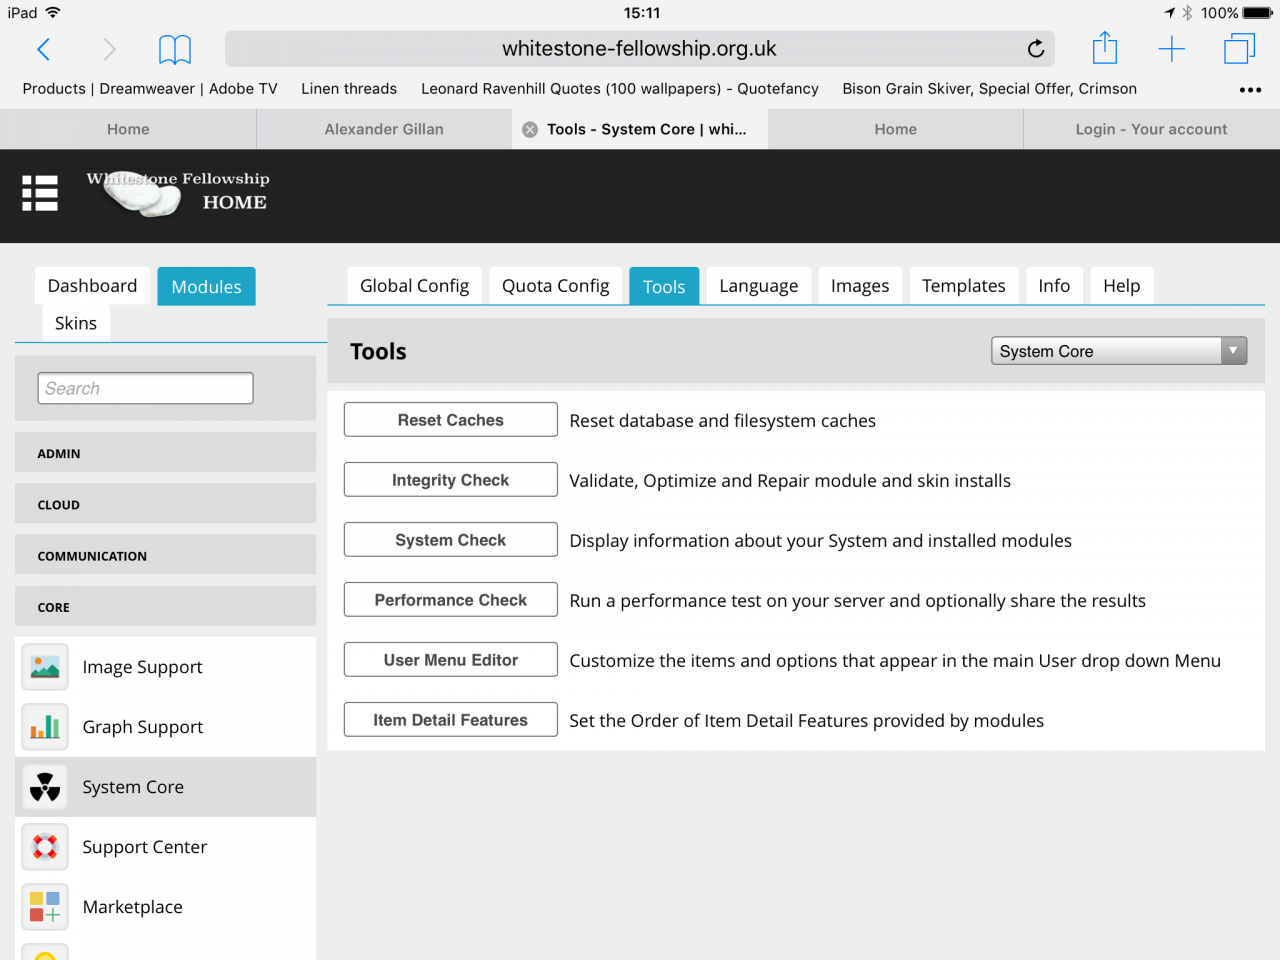This screenshot has height=960, width=1280.
Task: Switch to the Language tab
Action: point(758,286)
